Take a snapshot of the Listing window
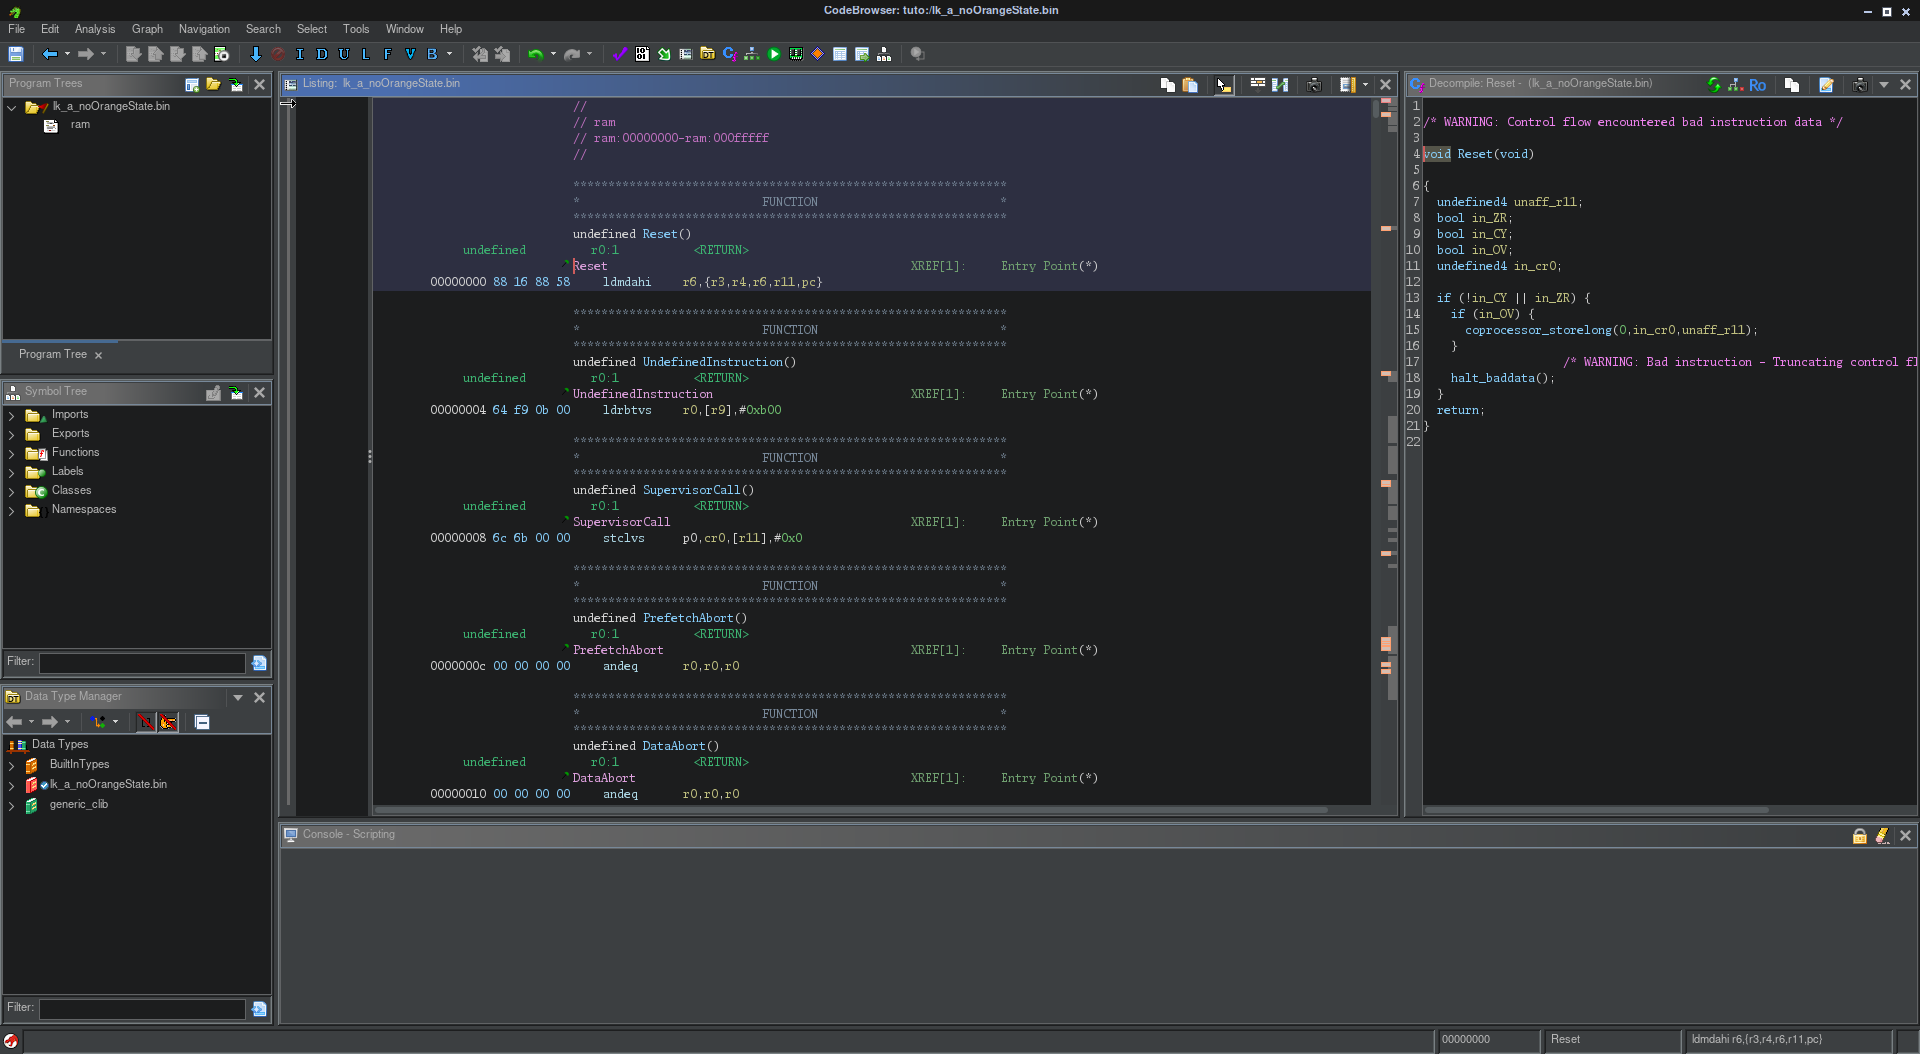Viewport: 1920px width, 1054px height. [1314, 85]
